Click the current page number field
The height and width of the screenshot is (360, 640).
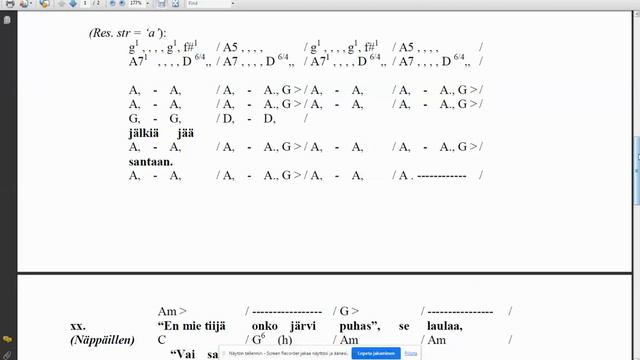click(x=85, y=3)
